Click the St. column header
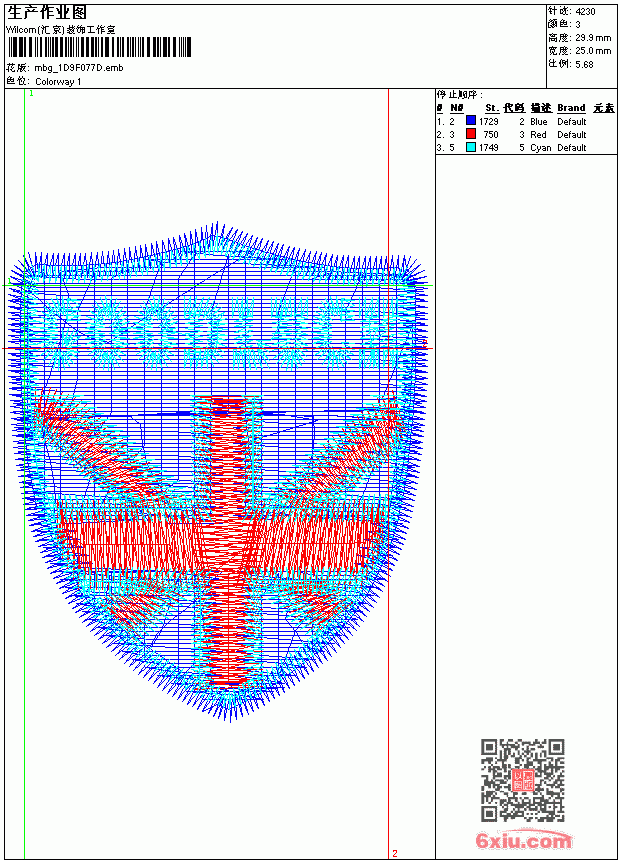The width and height of the screenshot is (620, 860). point(492,108)
